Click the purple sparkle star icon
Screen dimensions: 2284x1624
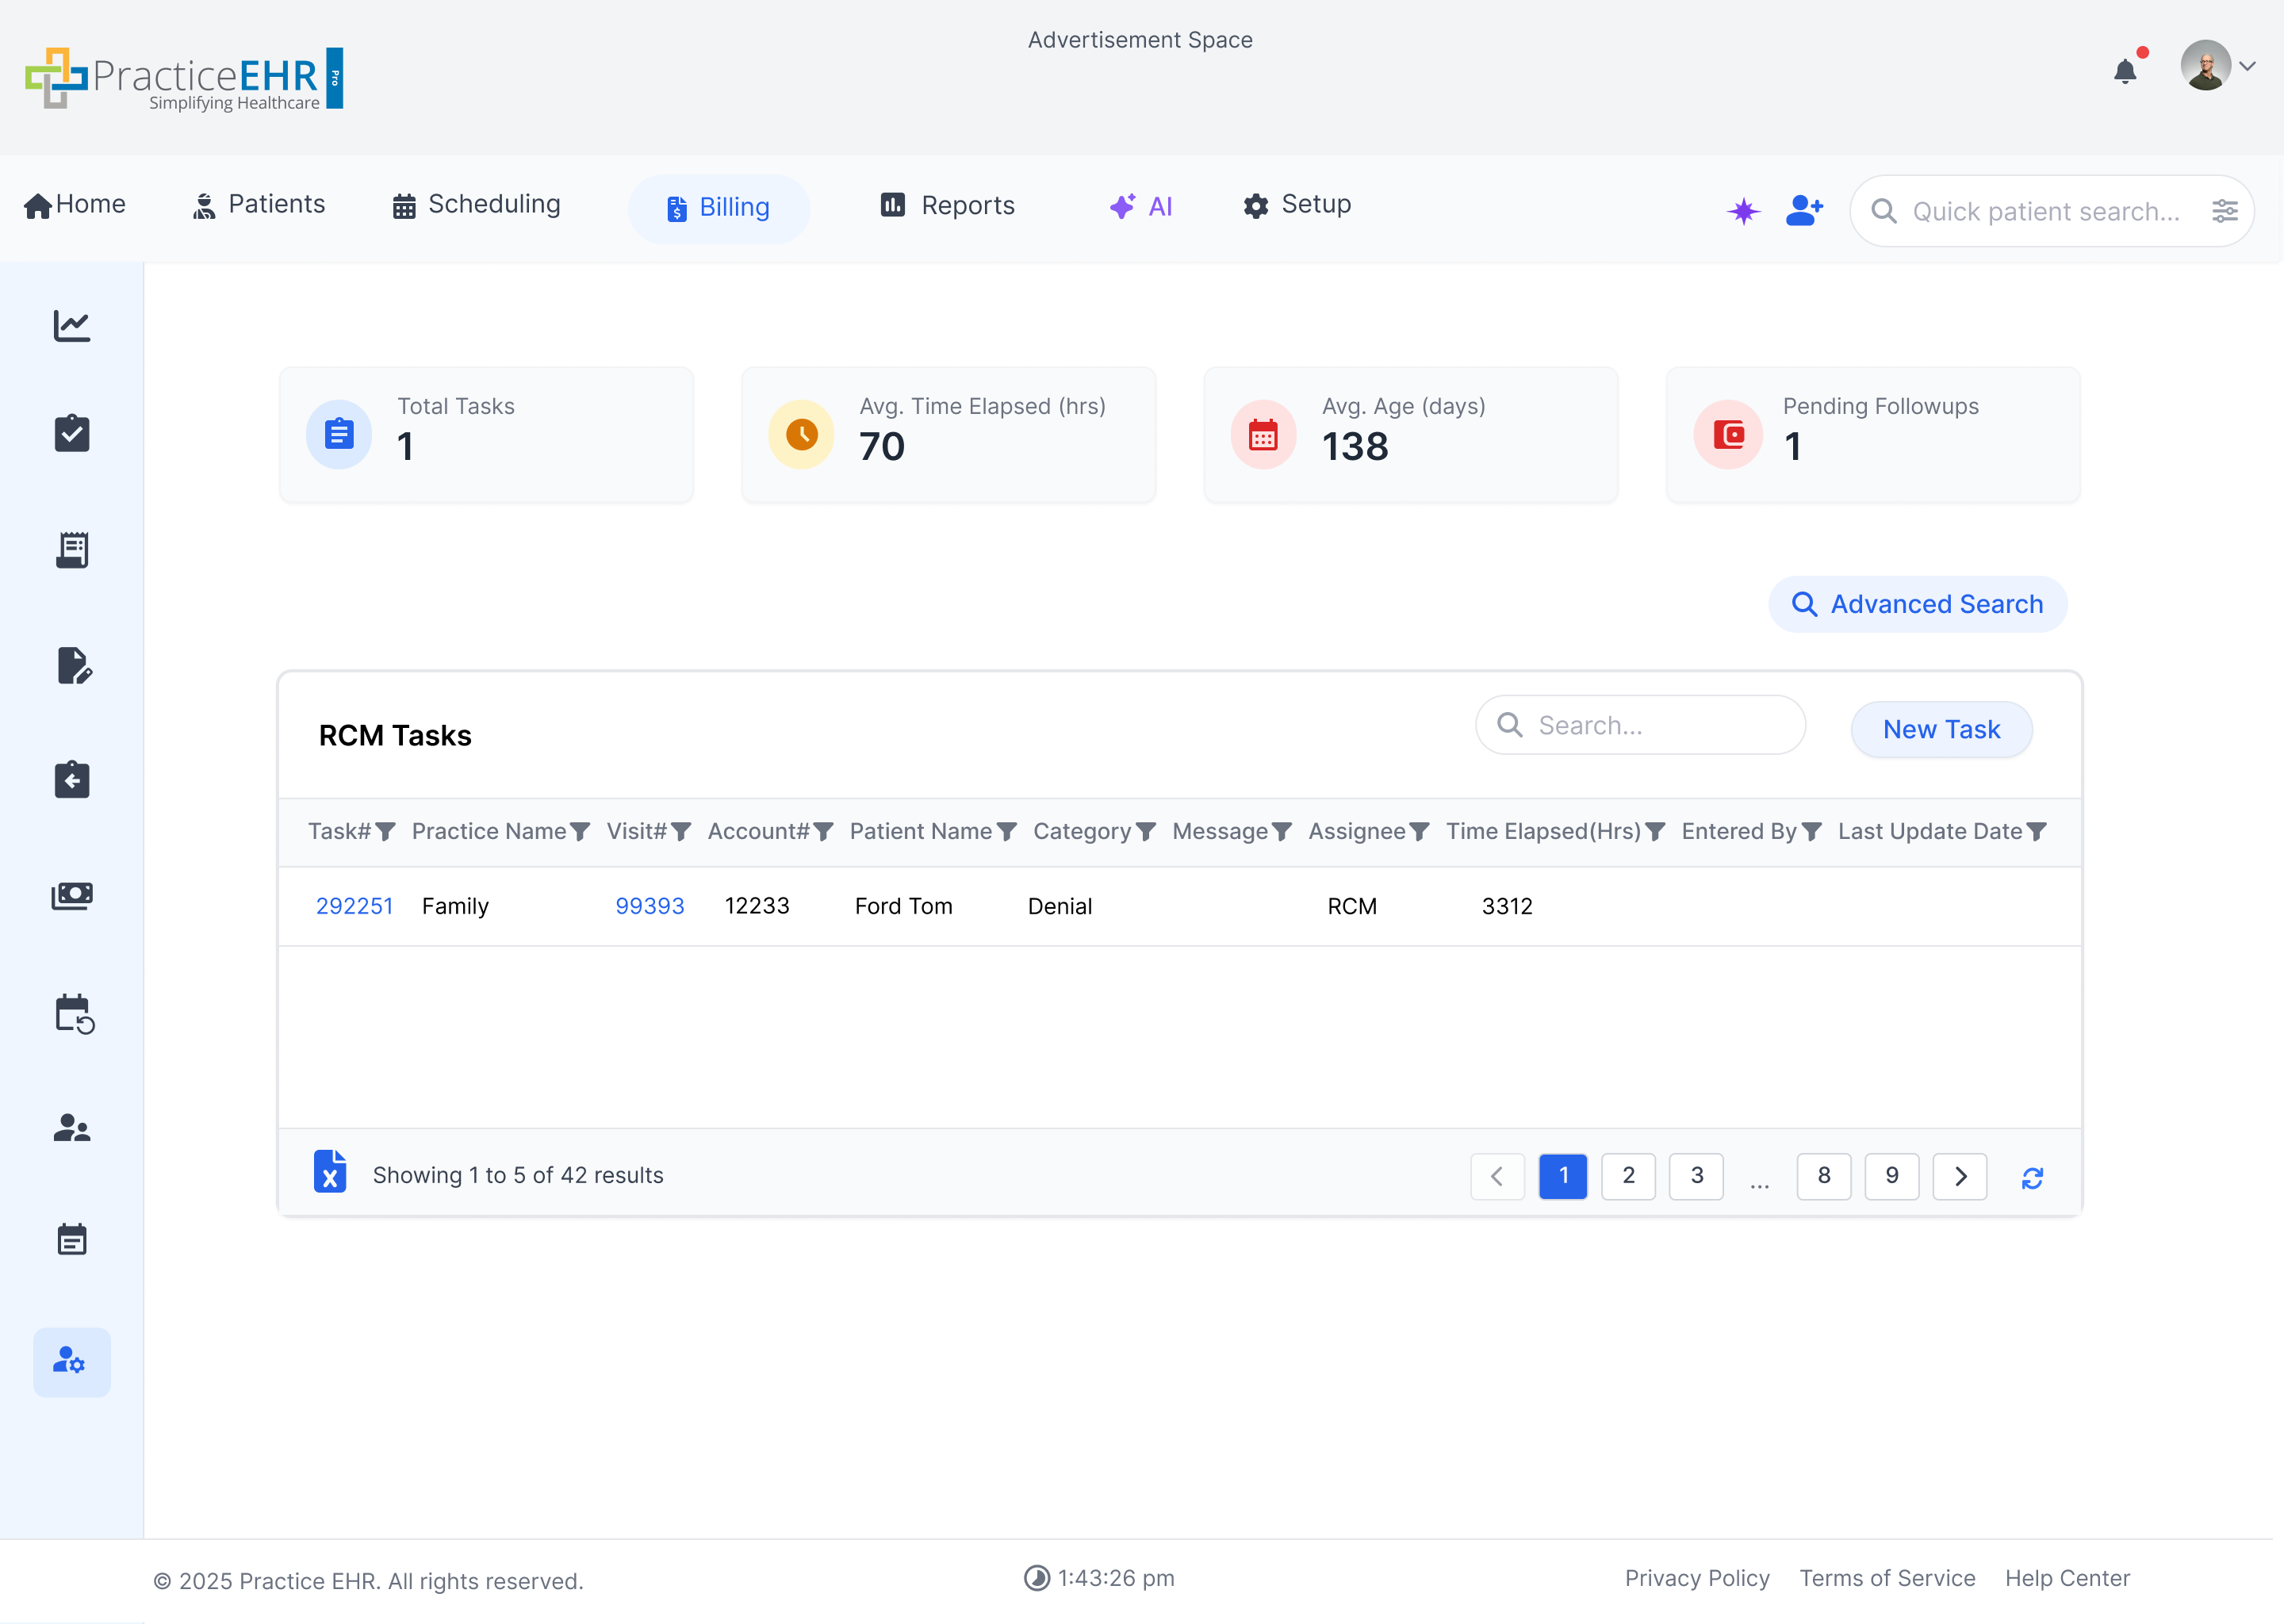coord(1743,211)
